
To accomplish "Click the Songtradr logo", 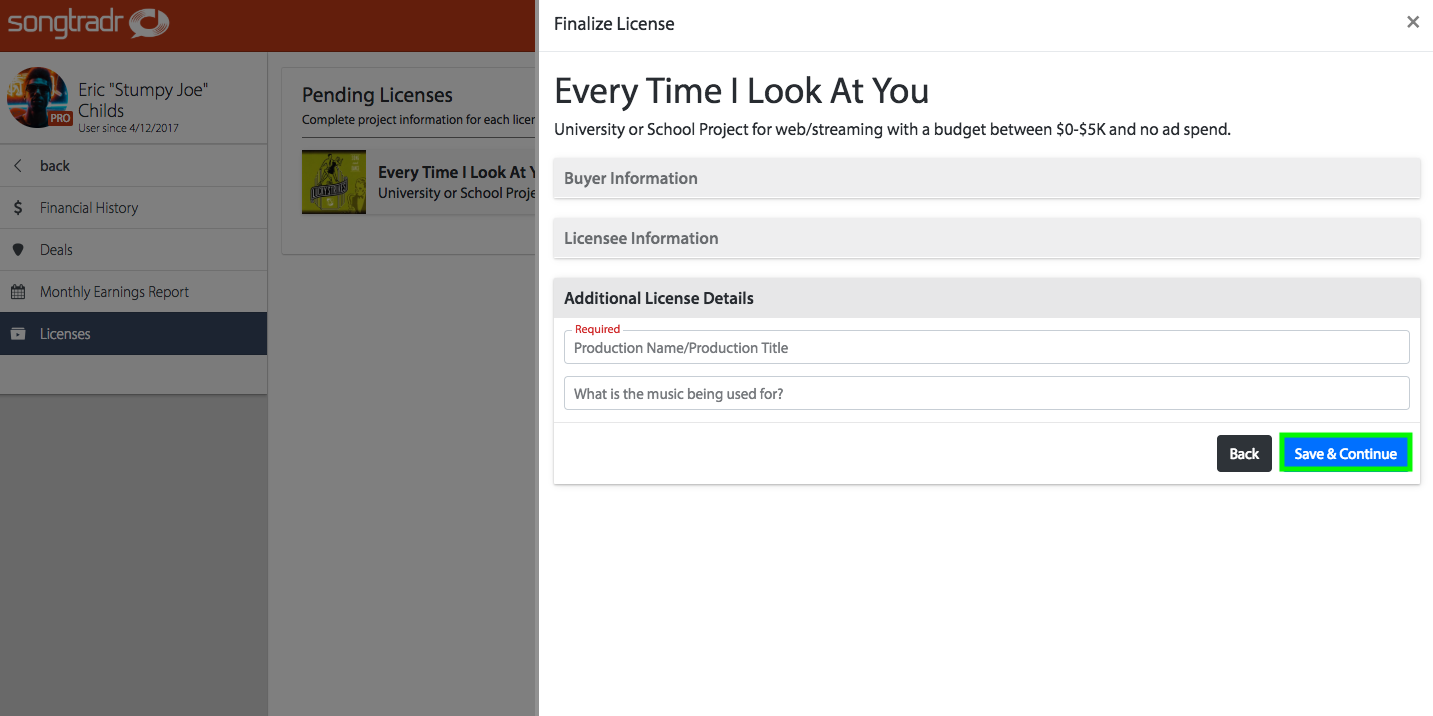I will click(88, 23).
